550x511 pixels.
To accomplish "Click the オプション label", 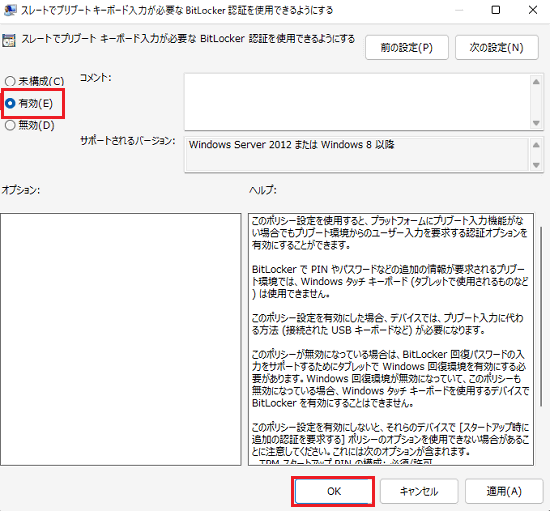I will tap(21, 190).
